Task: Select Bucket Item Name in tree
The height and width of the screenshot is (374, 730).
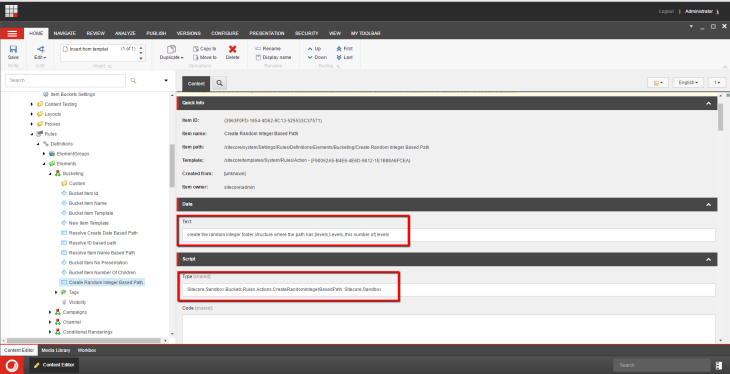Action: click(x=84, y=203)
